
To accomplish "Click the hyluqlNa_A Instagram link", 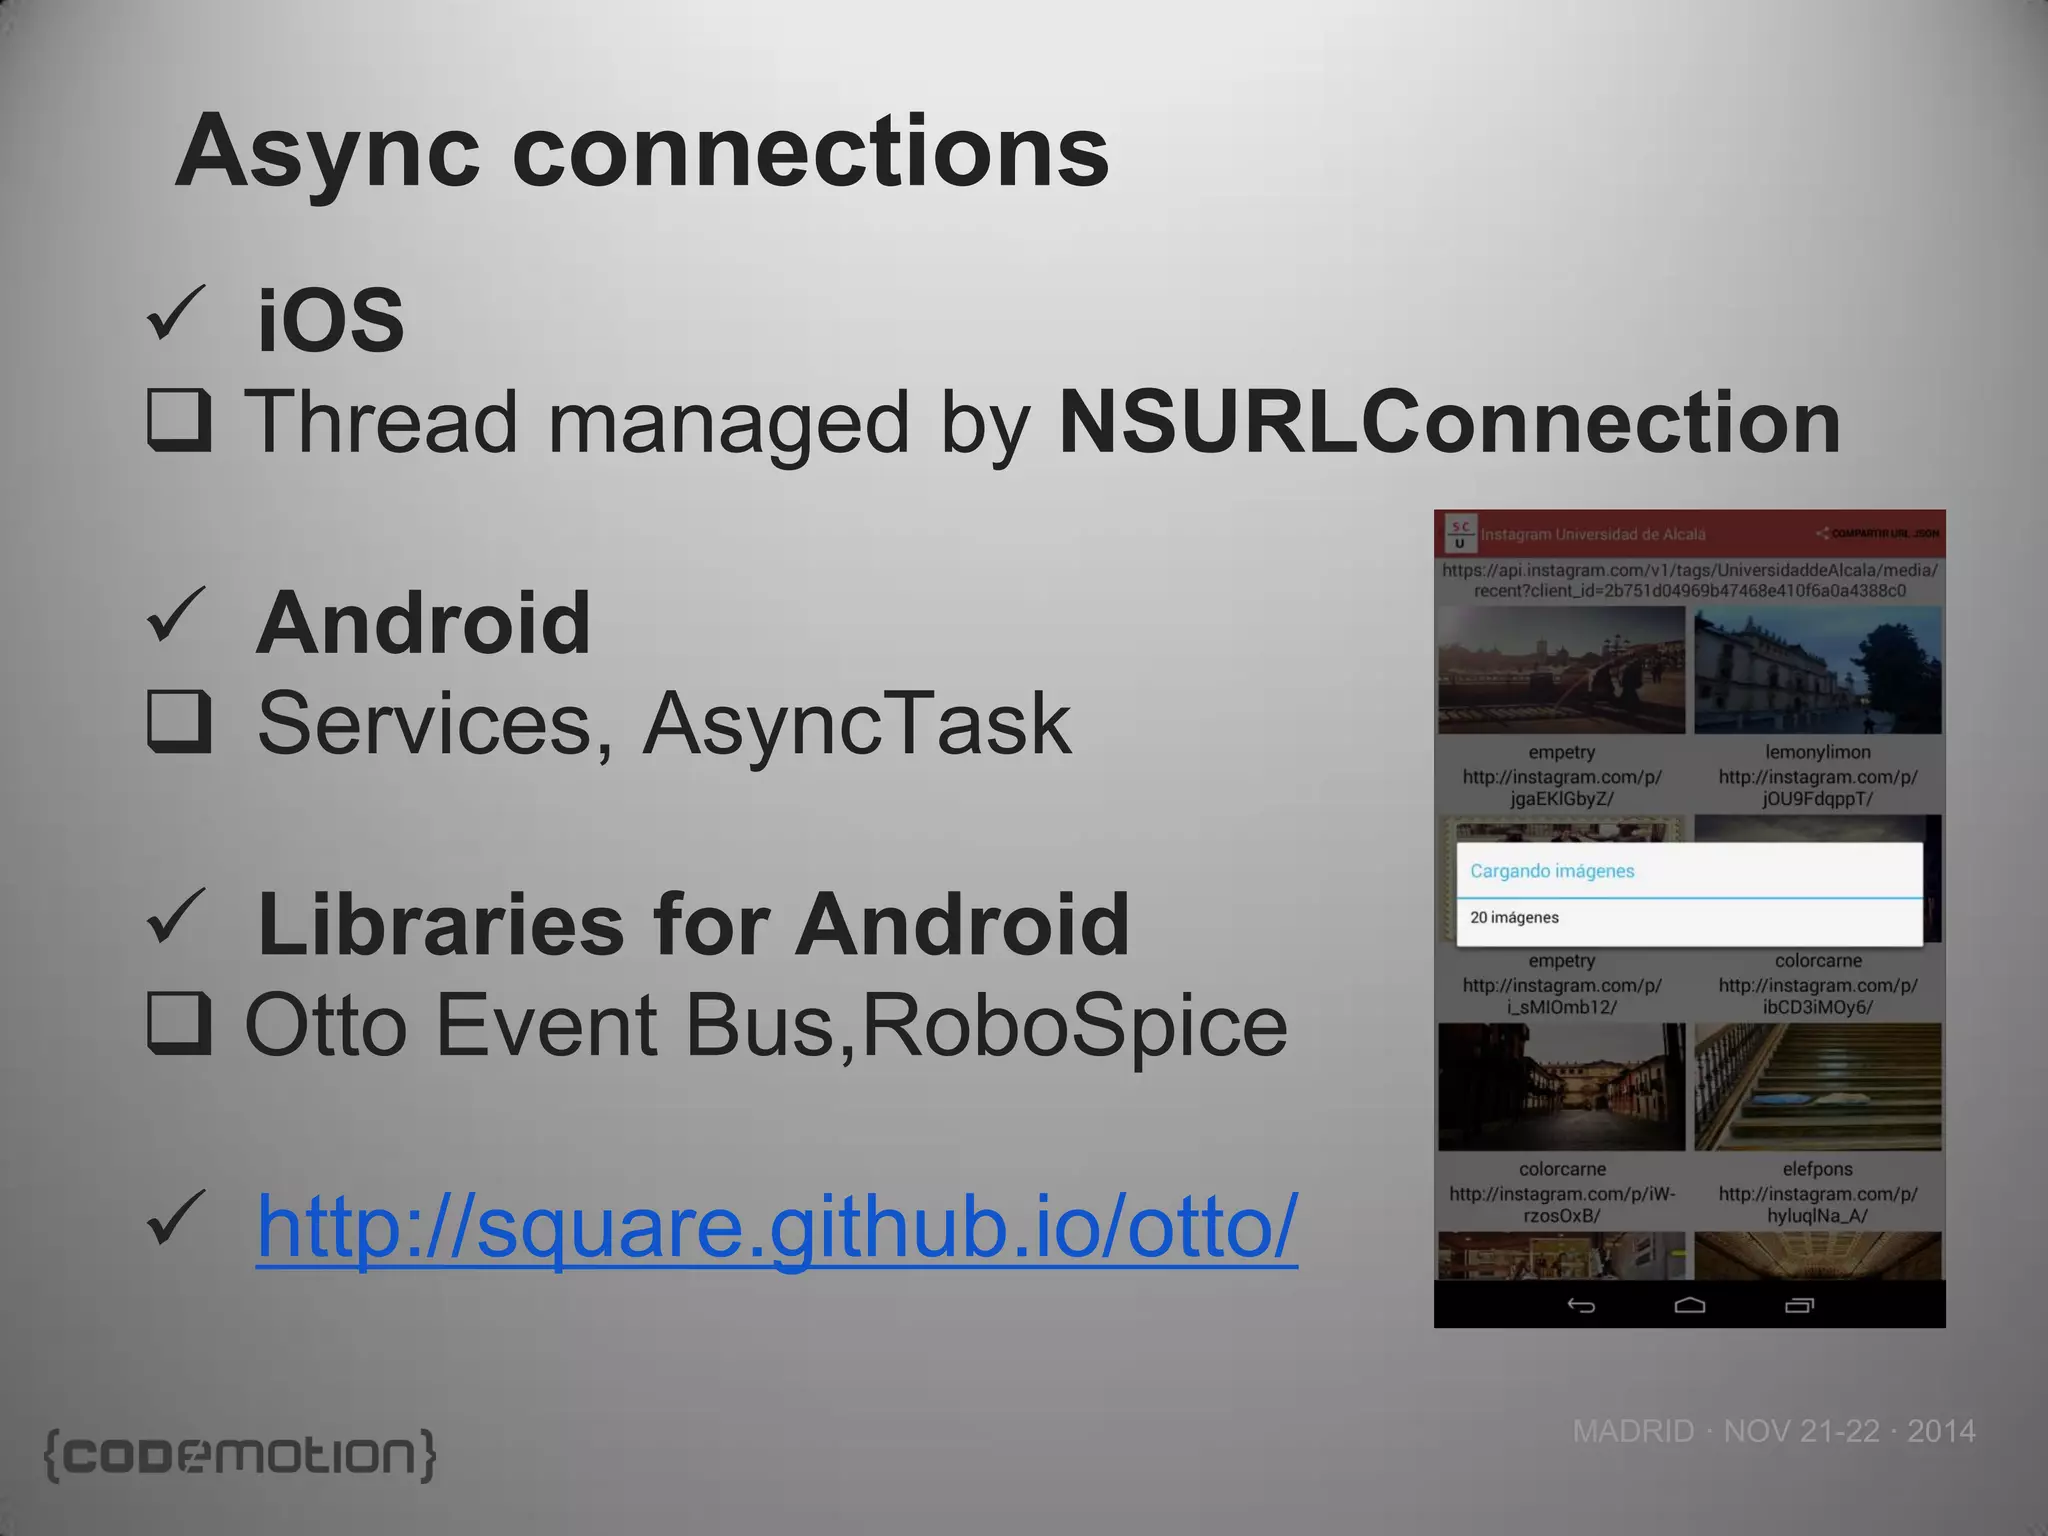I will tap(1818, 1205).
